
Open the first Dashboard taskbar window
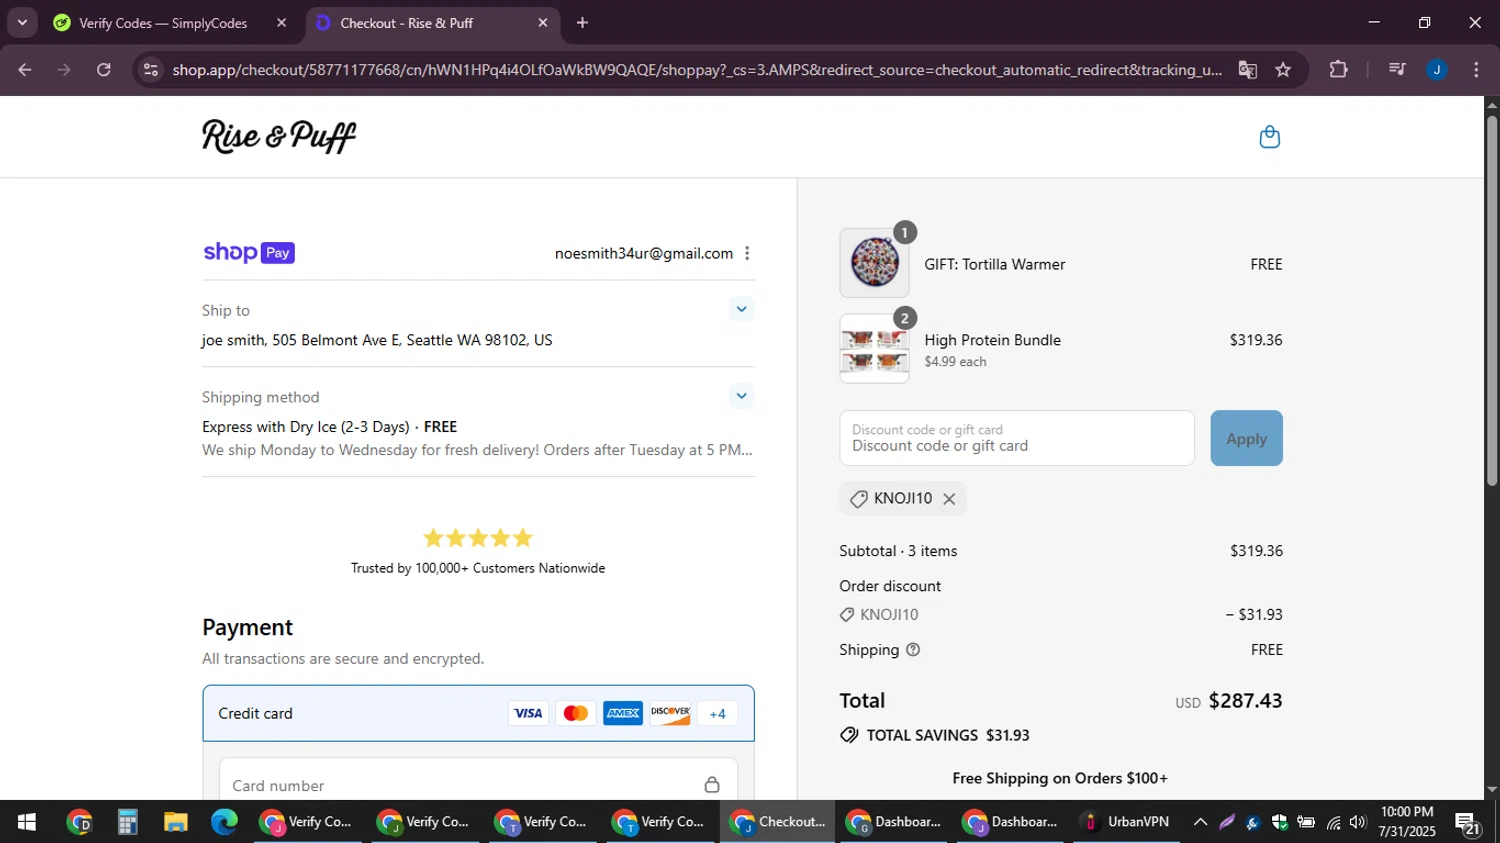(893, 822)
